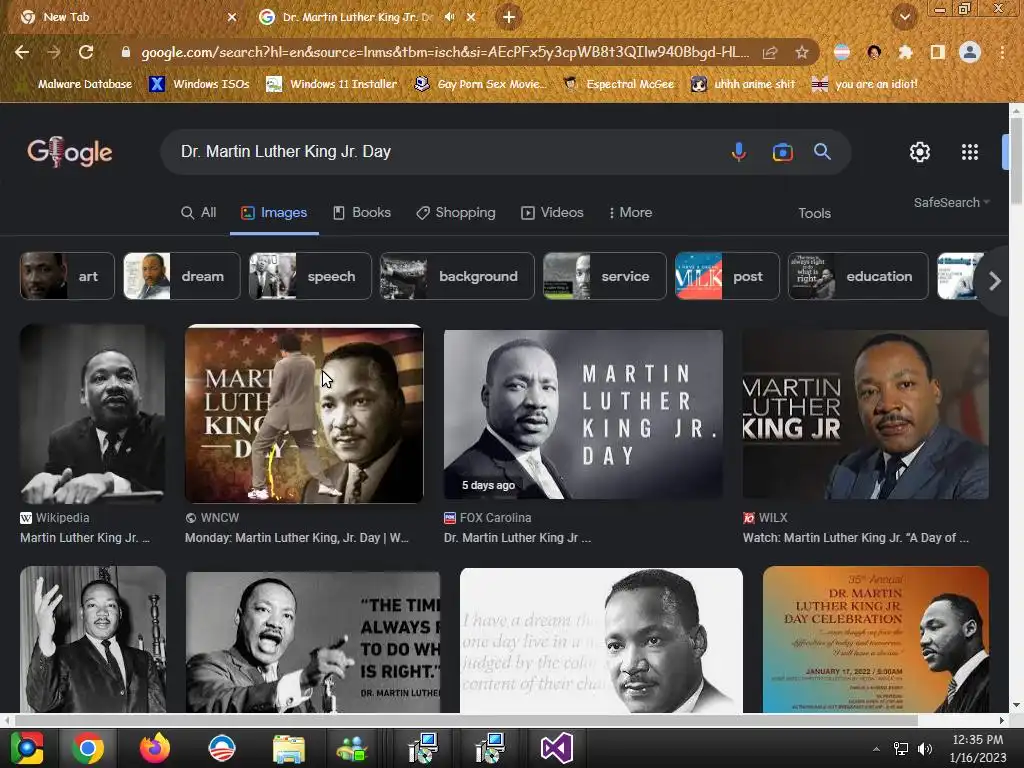Search by image with camera icon
This screenshot has height=768, width=1024.
(x=782, y=152)
